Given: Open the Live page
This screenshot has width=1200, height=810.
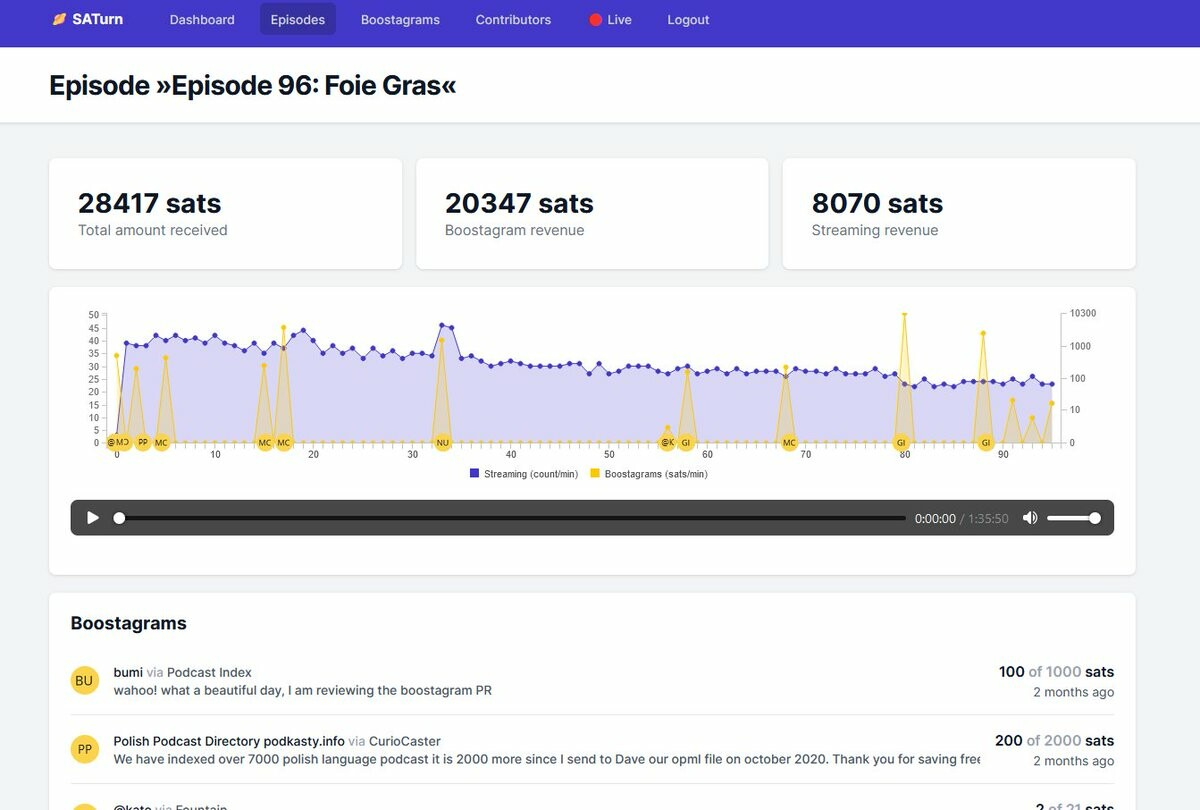Looking at the screenshot, I should point(611,20).
